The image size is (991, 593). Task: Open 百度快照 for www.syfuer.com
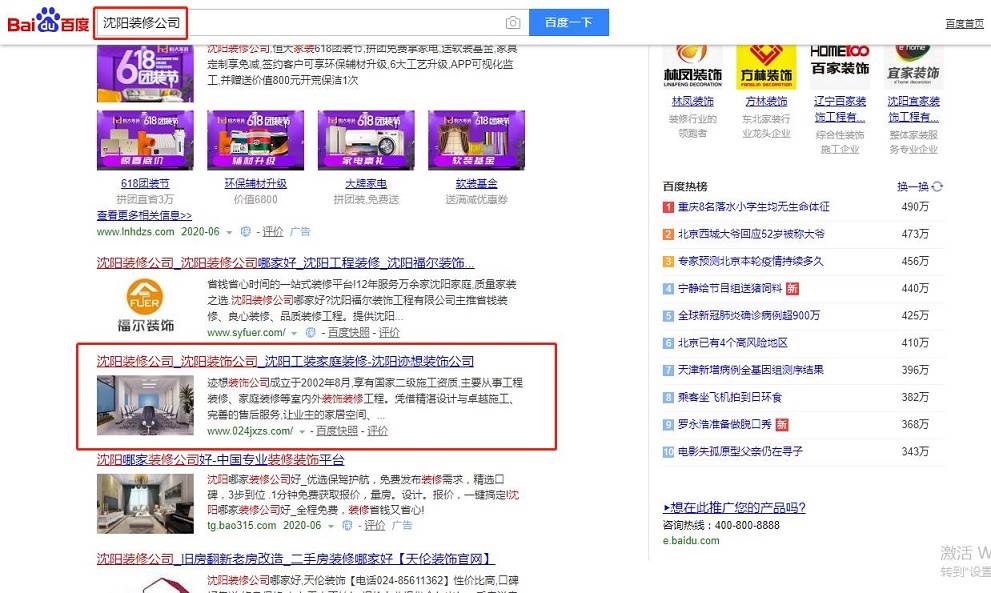click(348, 333)
